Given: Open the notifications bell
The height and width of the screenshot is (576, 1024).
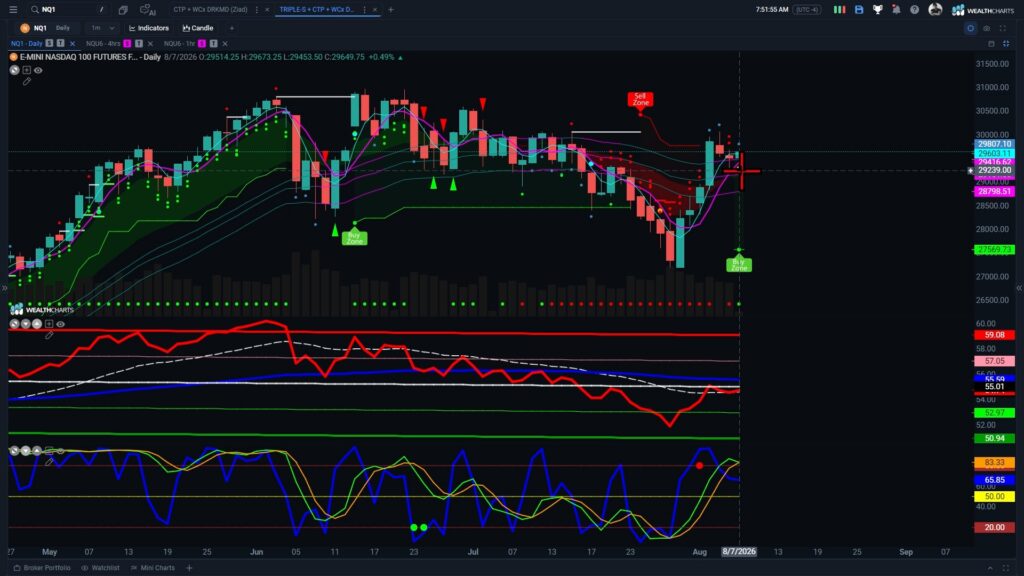Looking at the screenshot, I should point(896,10).
